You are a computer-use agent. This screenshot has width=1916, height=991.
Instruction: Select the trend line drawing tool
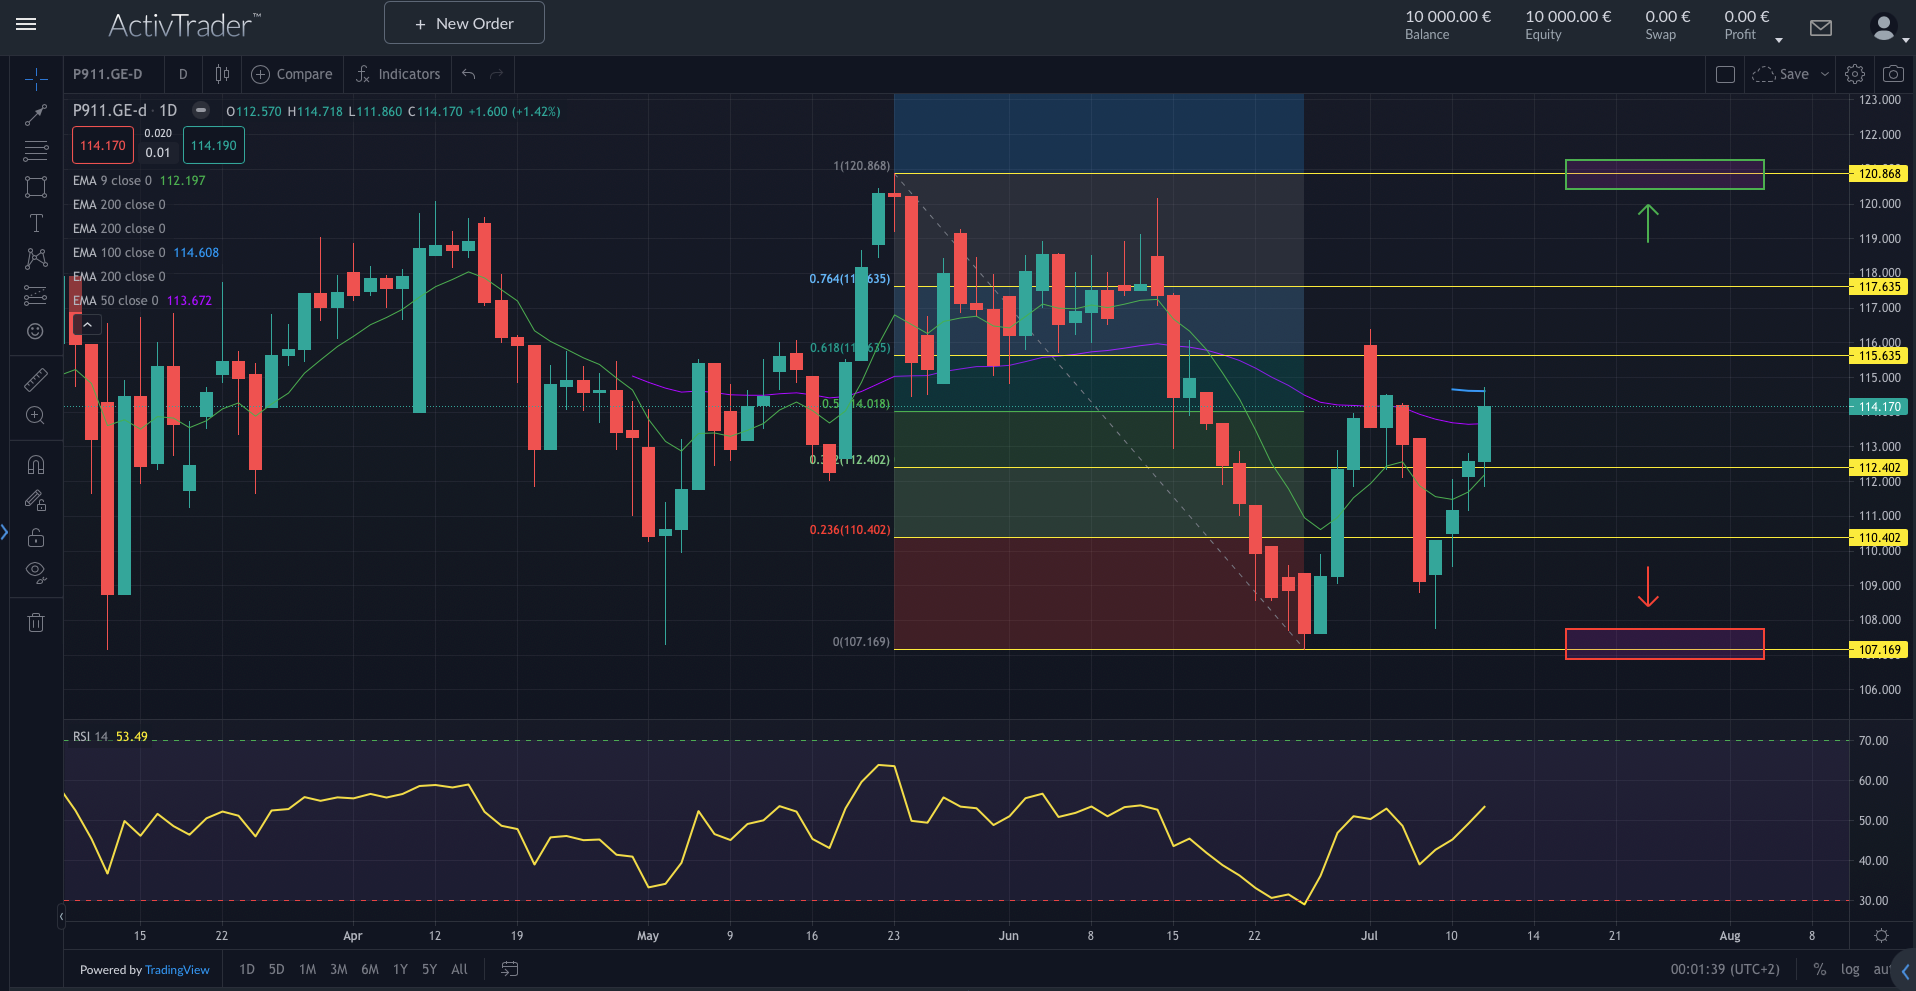pyautogui.click(x=36, y=115)
